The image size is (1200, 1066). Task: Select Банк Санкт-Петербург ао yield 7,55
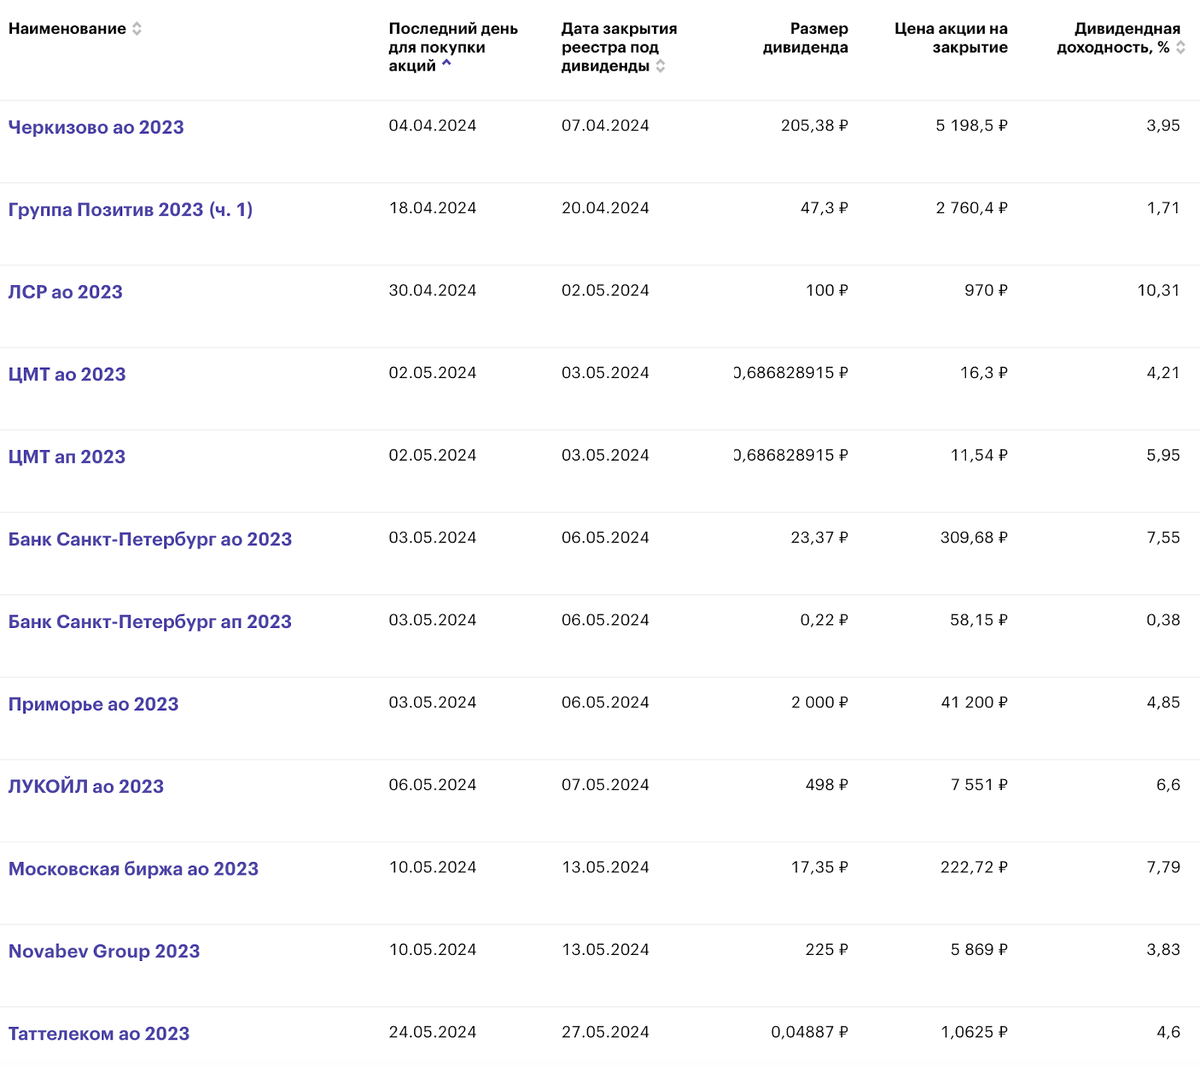(1163, 538)
